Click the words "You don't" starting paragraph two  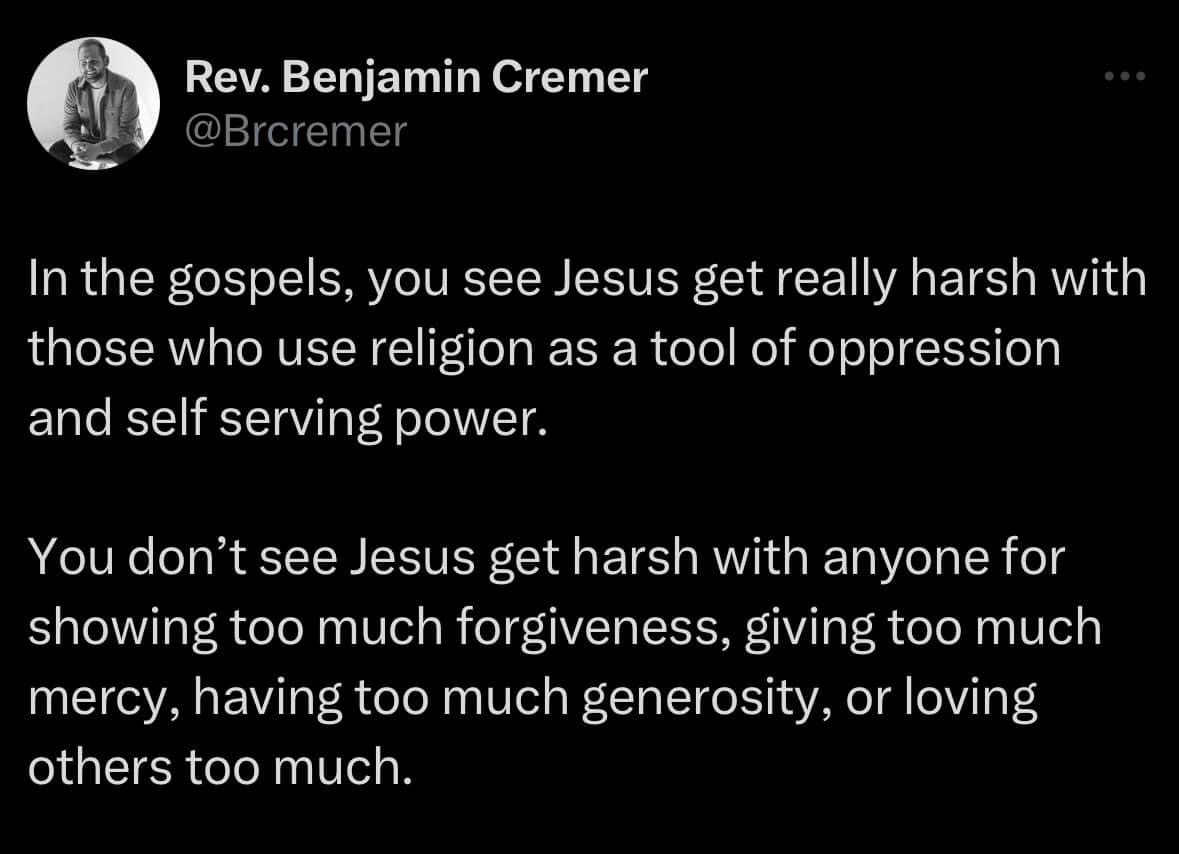128,558
